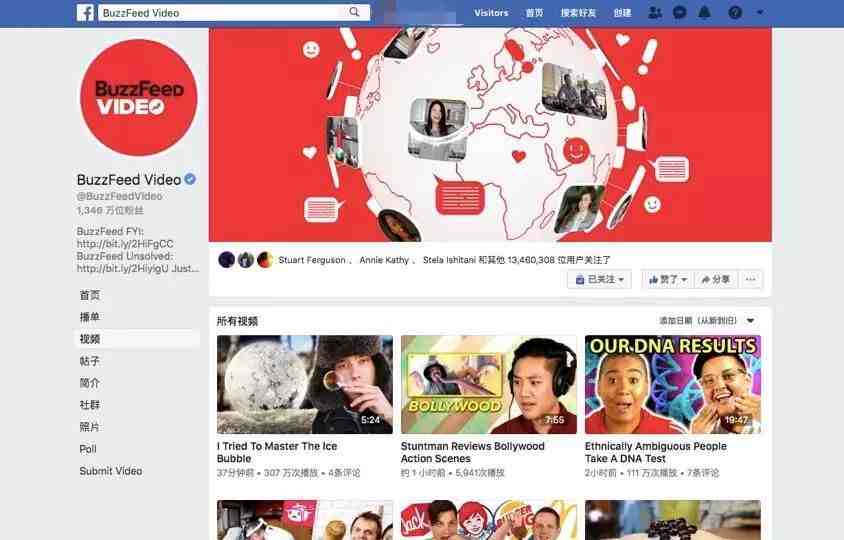Click the search magnifier icon
The width and height of the screenshot is (844, 540).
point(354,12)
